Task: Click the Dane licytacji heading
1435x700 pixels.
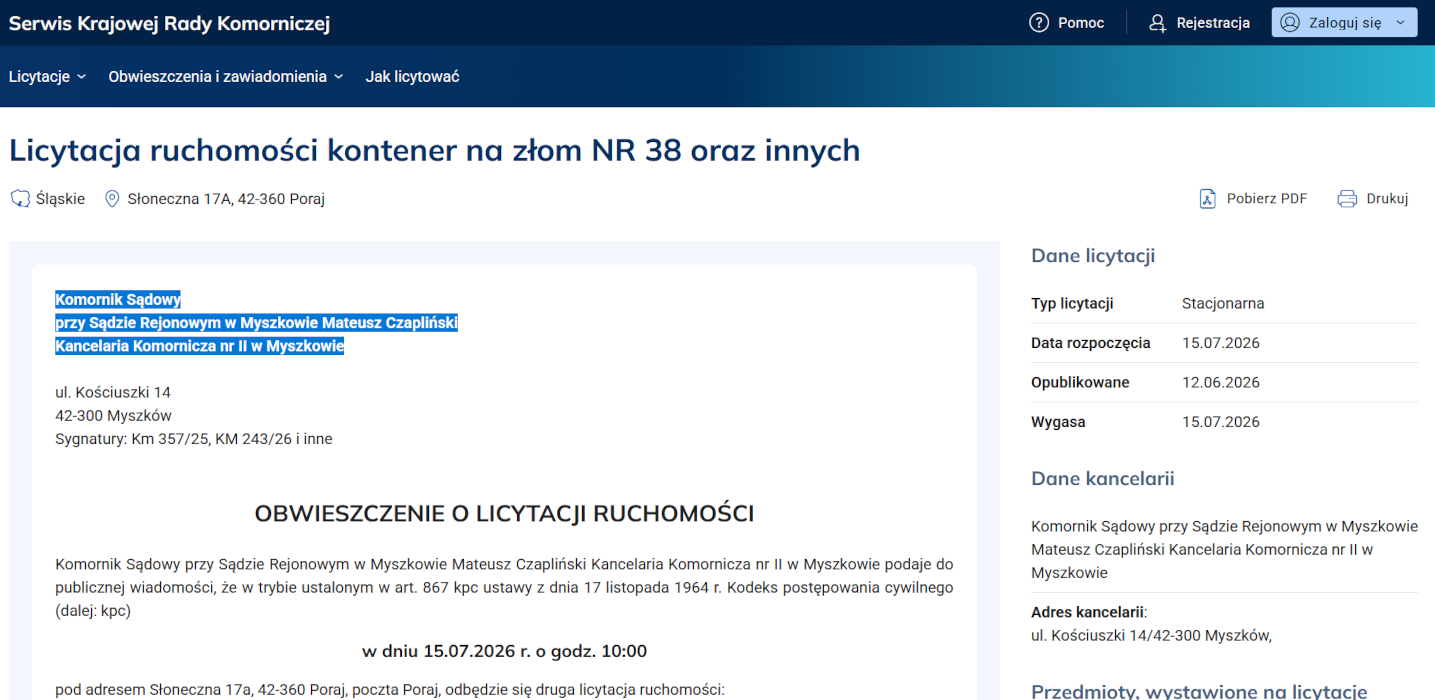Action: (x=1093, y=256)
